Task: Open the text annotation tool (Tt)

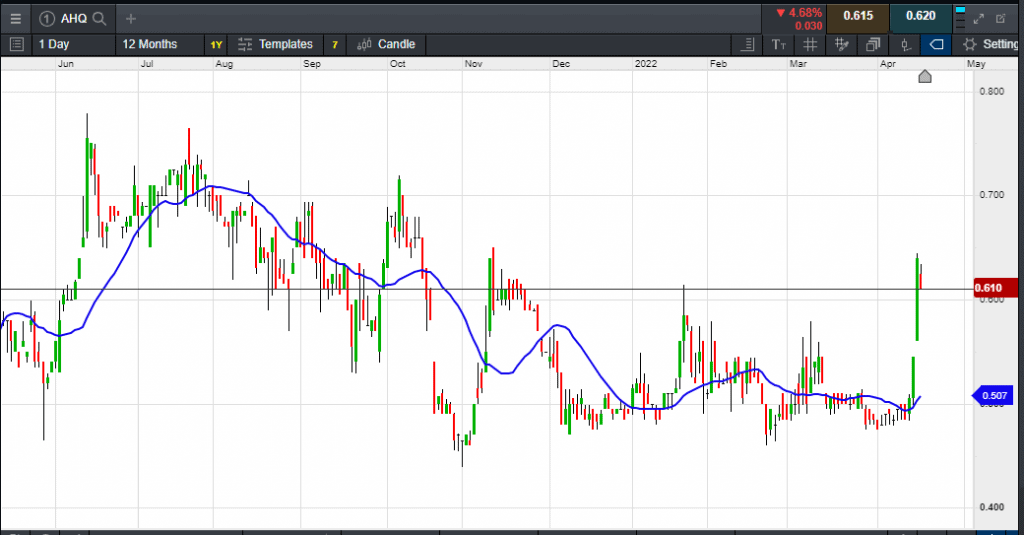Action: [780, 44]
